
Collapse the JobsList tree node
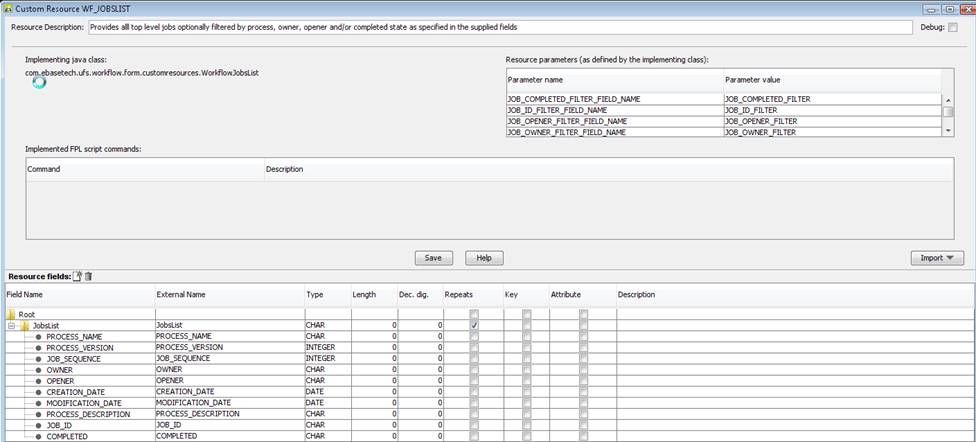[x=11, y=325]
